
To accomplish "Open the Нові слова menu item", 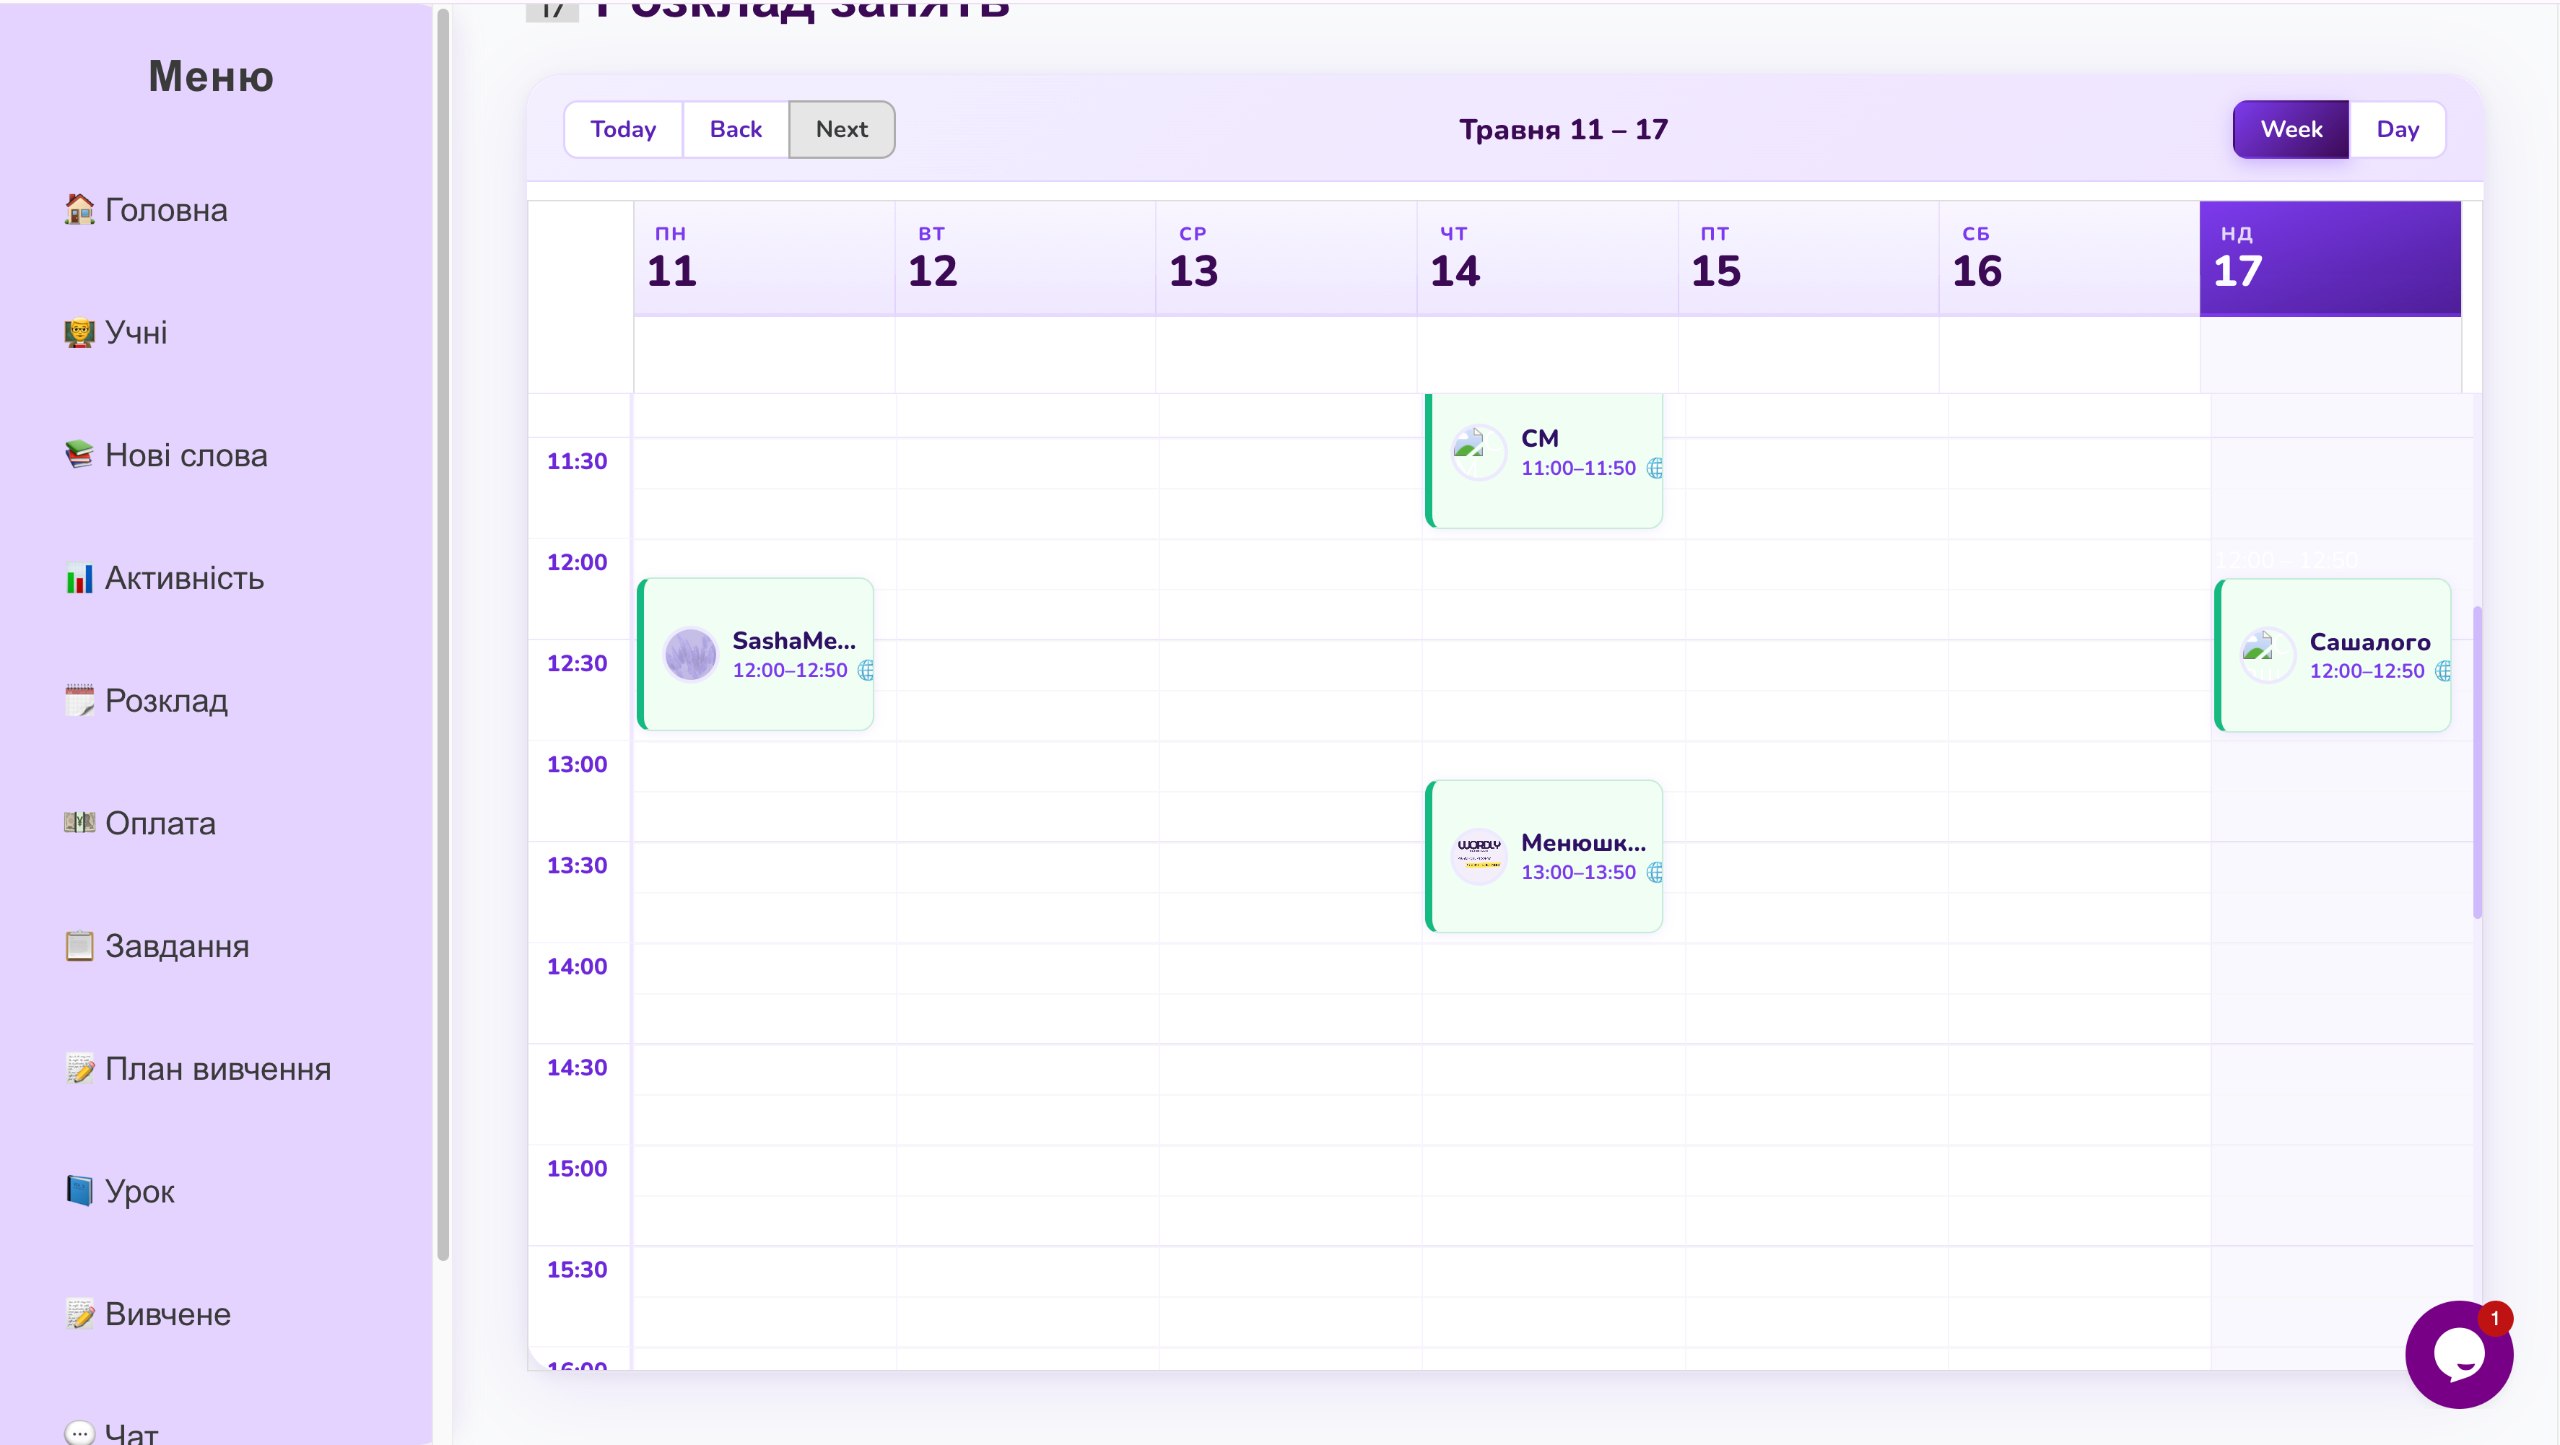I will (166, 455).
